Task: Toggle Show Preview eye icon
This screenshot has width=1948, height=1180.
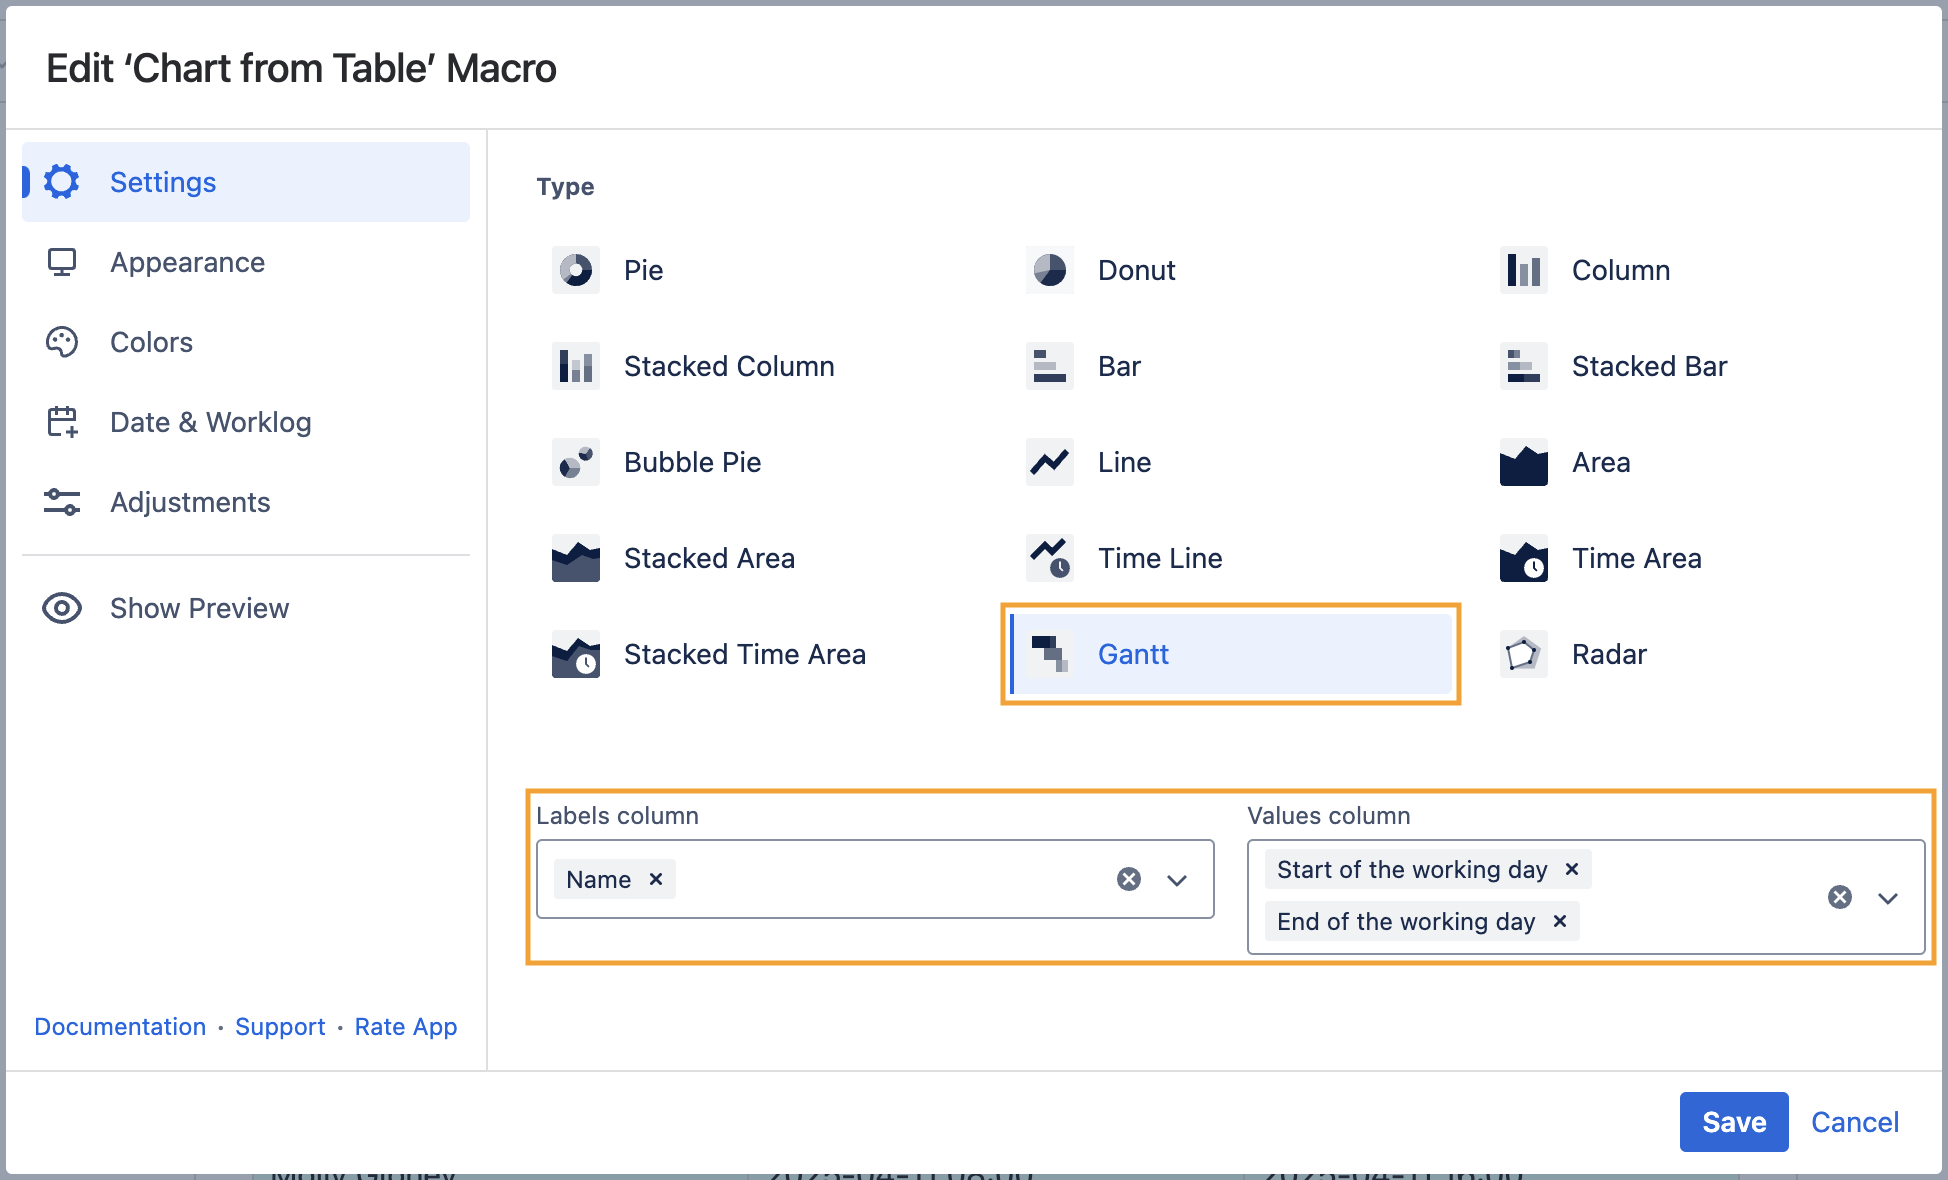Action: (x=62, y=608)
